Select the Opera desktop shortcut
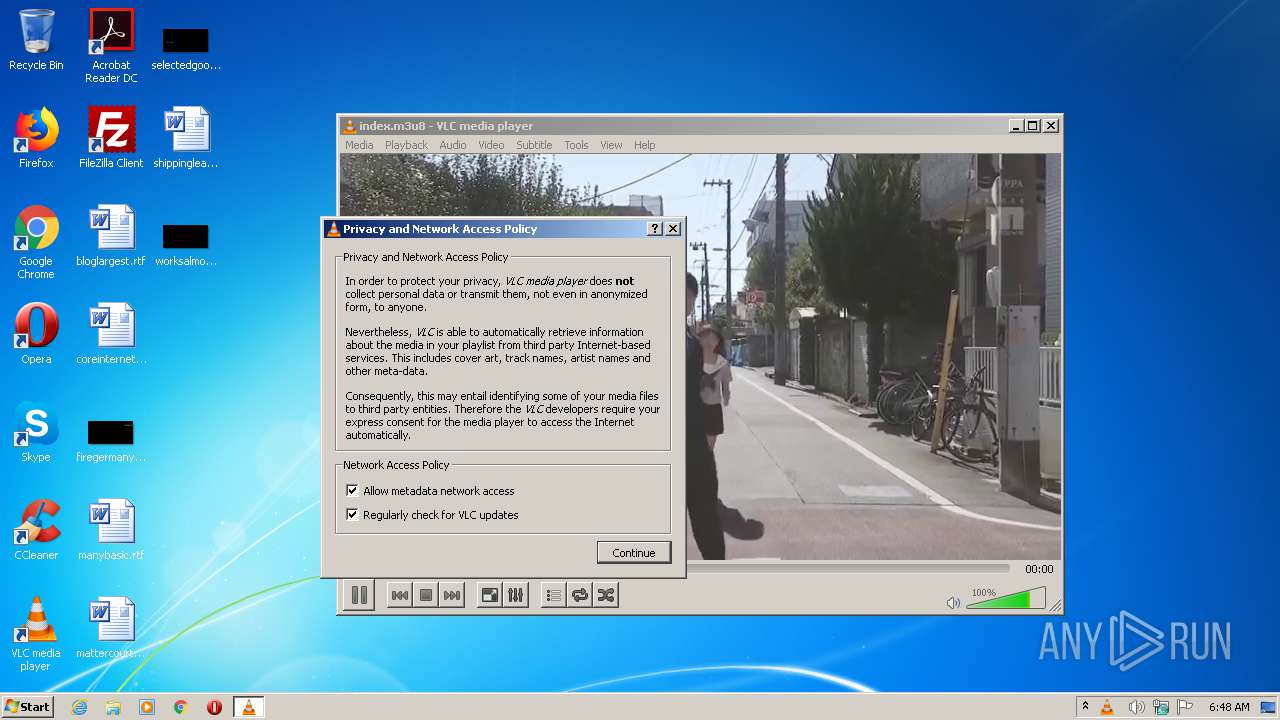The width and height of the screenshot is (1280, 720). [x=36, y=334]
